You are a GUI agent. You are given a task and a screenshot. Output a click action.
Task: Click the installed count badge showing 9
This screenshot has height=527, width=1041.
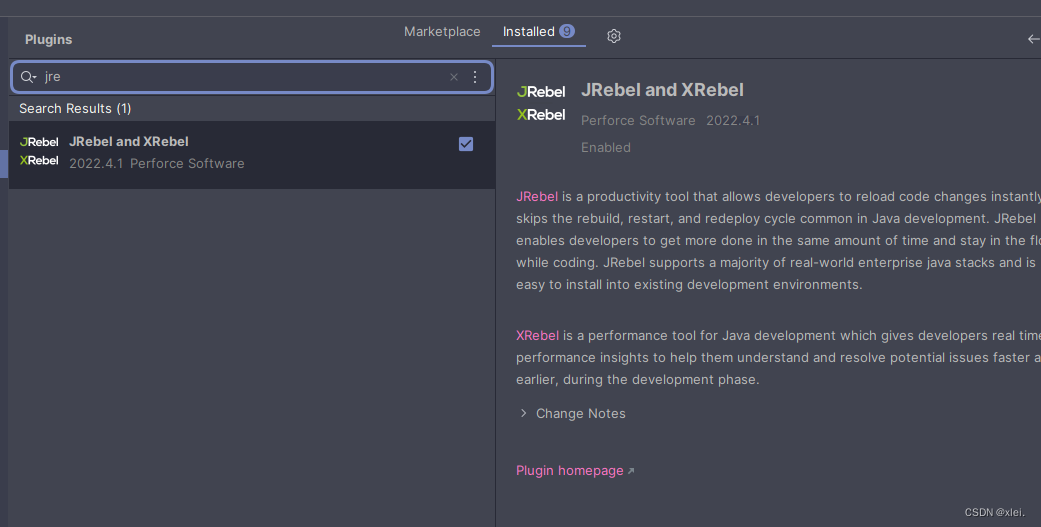click(x=567, y=31)
